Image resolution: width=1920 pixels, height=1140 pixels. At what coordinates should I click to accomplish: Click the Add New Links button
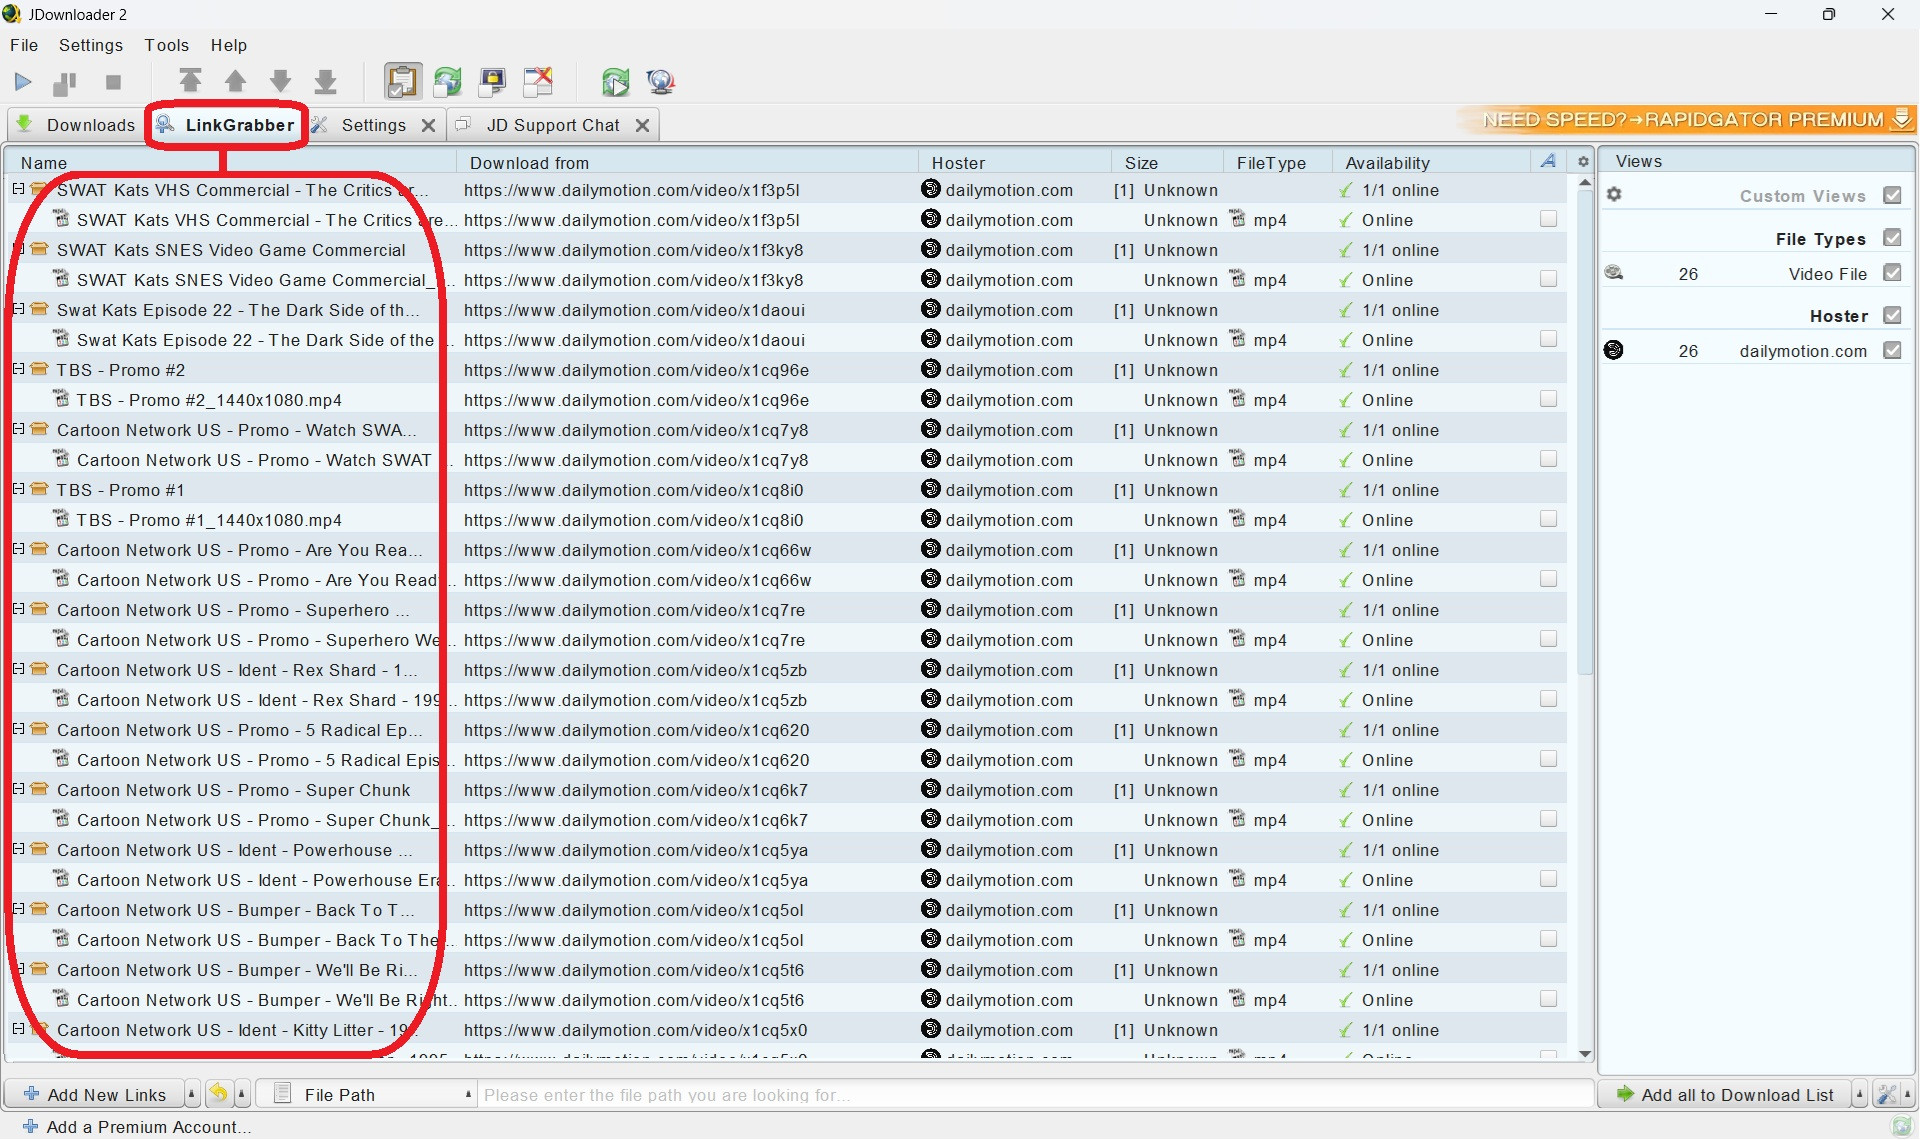[x=94, y=1094]
